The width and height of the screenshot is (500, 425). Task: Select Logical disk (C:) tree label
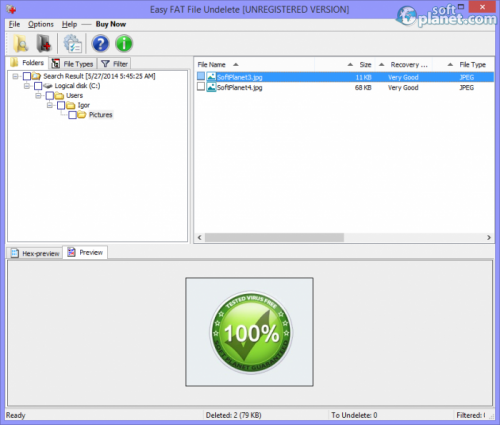[x=77, y=86]
